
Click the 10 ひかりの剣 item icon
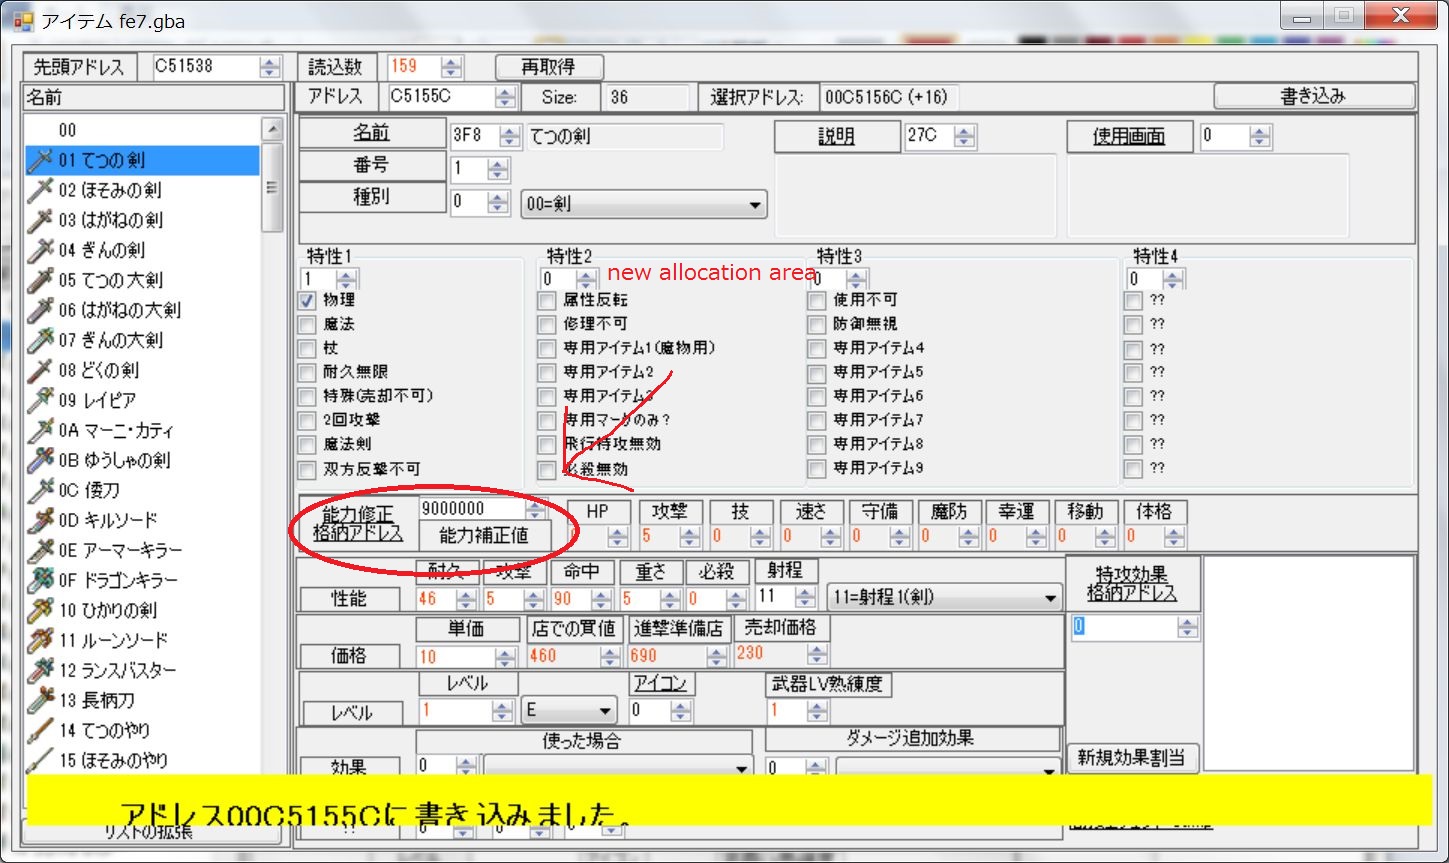pyautogui.click(x=41, y=610)
